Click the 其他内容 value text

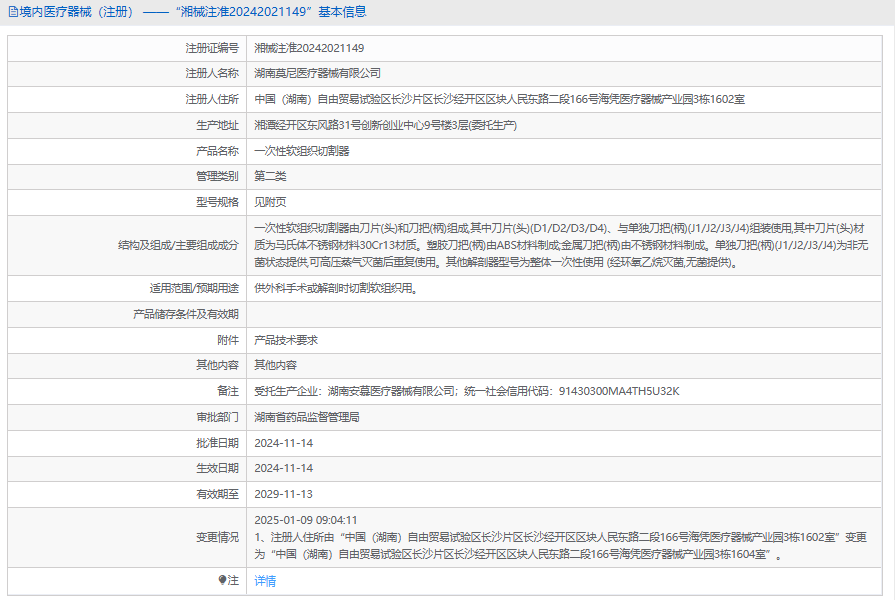click(x=275, y=365)
